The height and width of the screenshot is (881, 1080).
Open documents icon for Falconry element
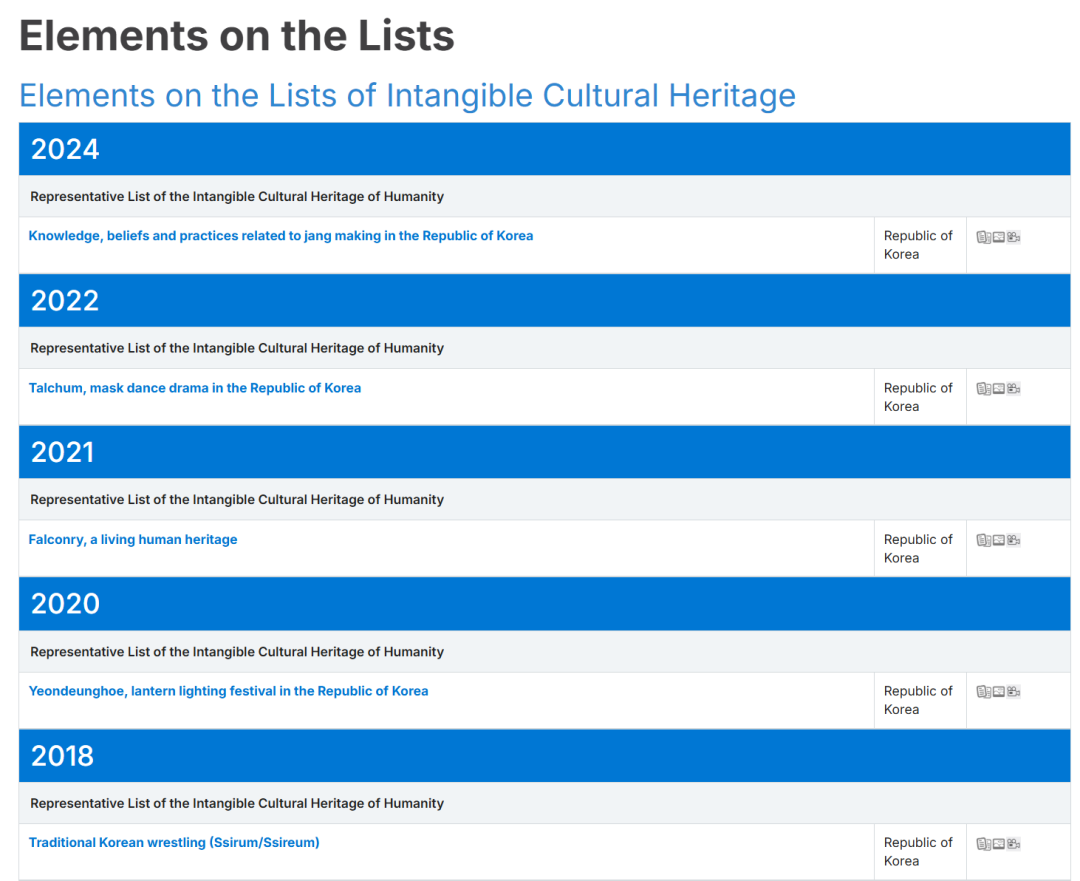[x=983, y=540]
